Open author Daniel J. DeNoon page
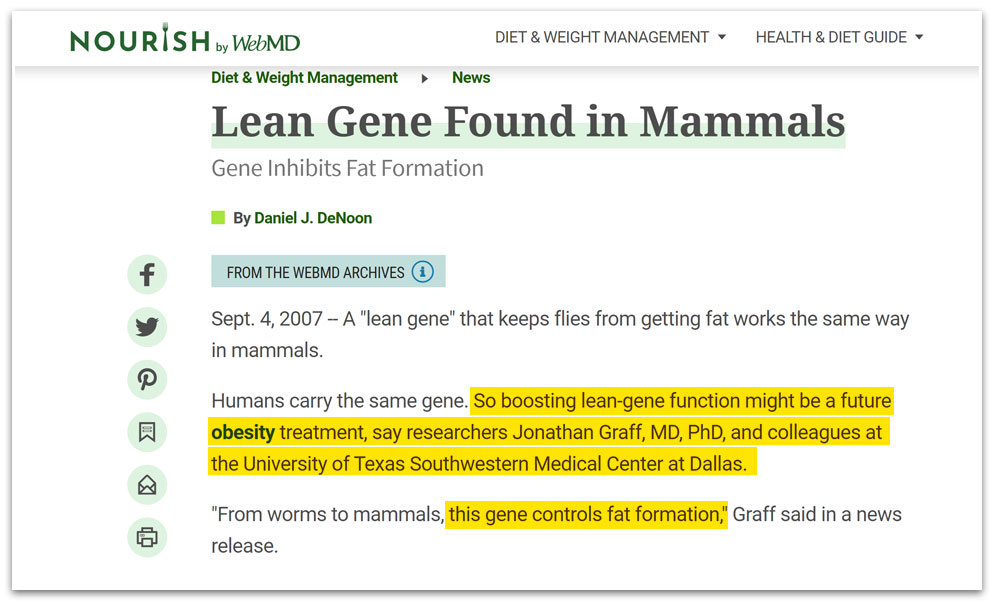997x603 pixels. pyautogui.click(x=313, y=218)
